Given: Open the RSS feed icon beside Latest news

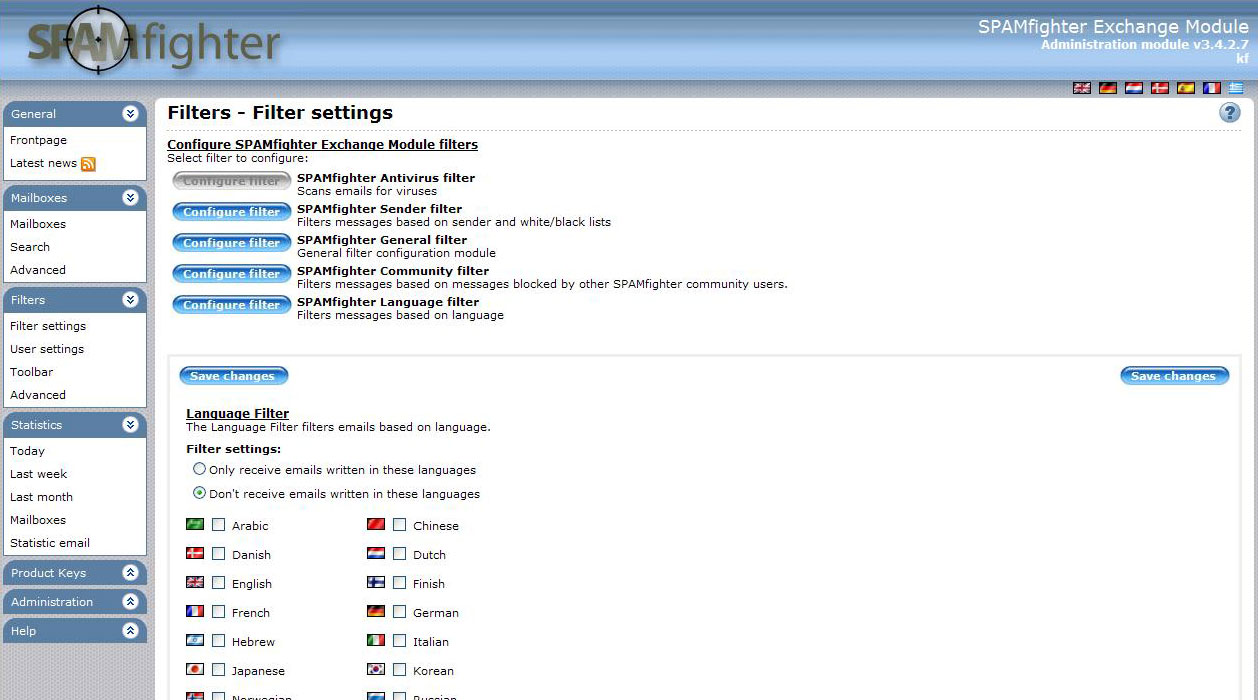Looking at the screenshot, I should tap(88, 164).
